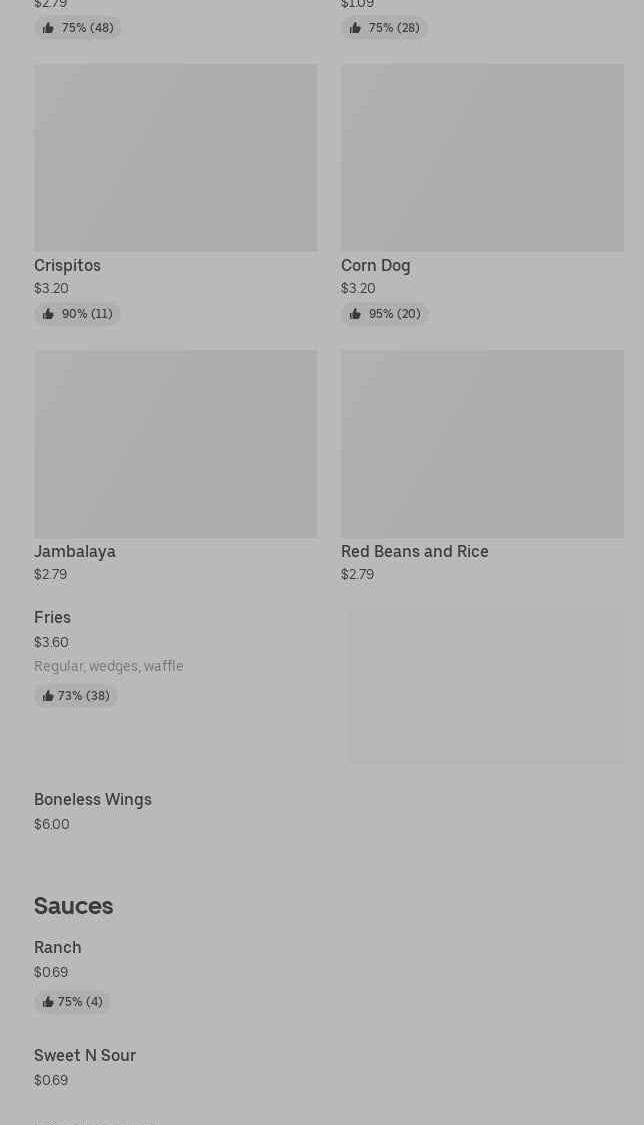Open the Crispitos item photo
Screen dimensions: 644x1125
175,158
